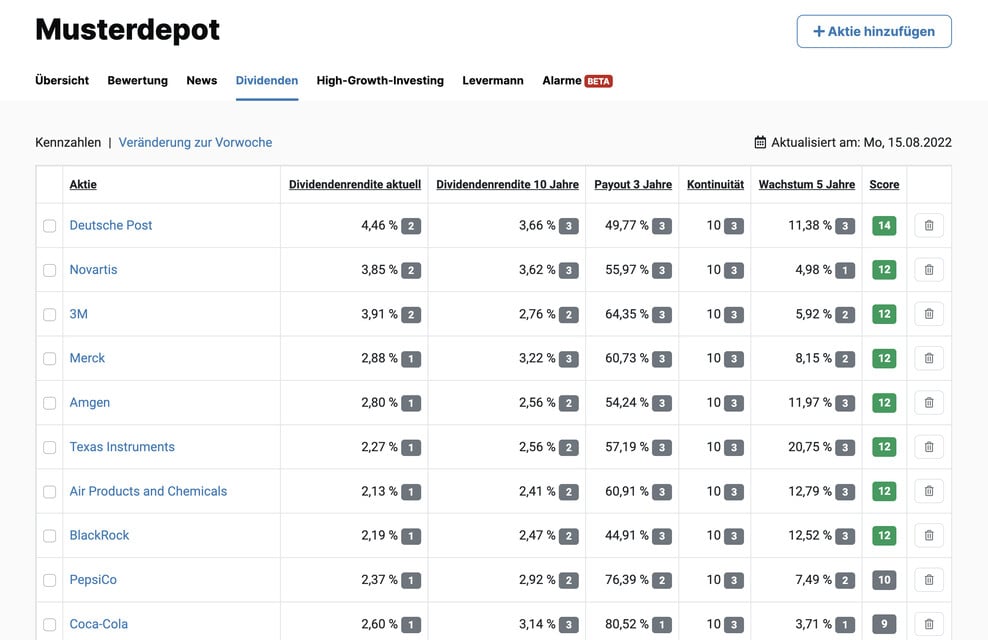Sort by the Kontinuität column
Screen dimensions: 988x640
pyautogui.click(x=715, y=185)
